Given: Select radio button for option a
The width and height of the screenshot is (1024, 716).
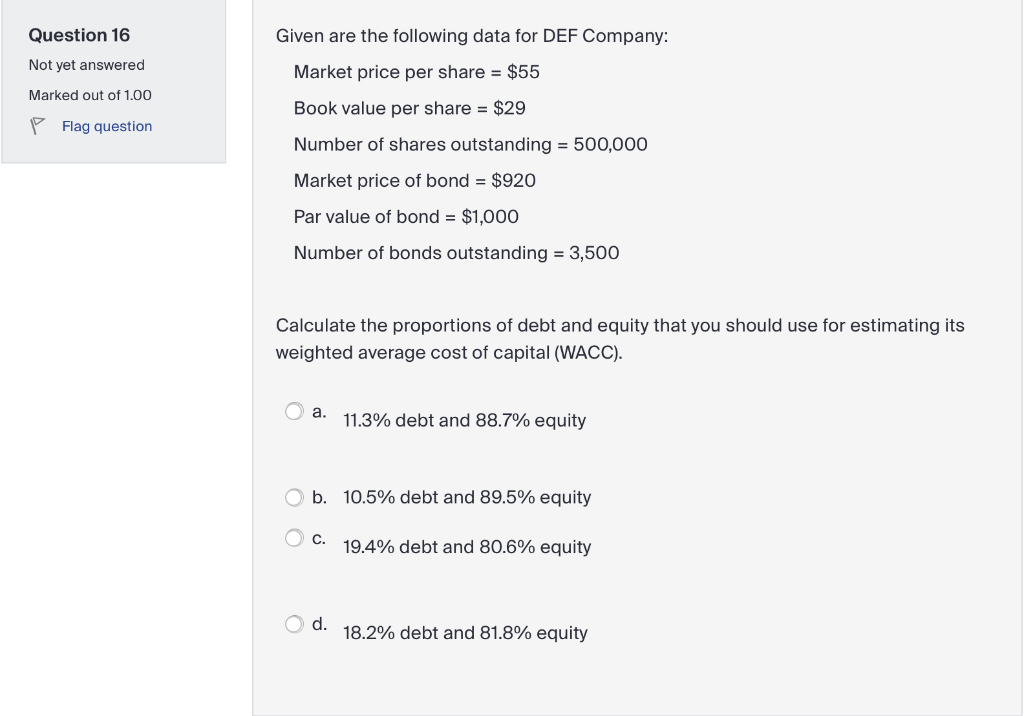Looking at the screenshot, I should (294, 411).
